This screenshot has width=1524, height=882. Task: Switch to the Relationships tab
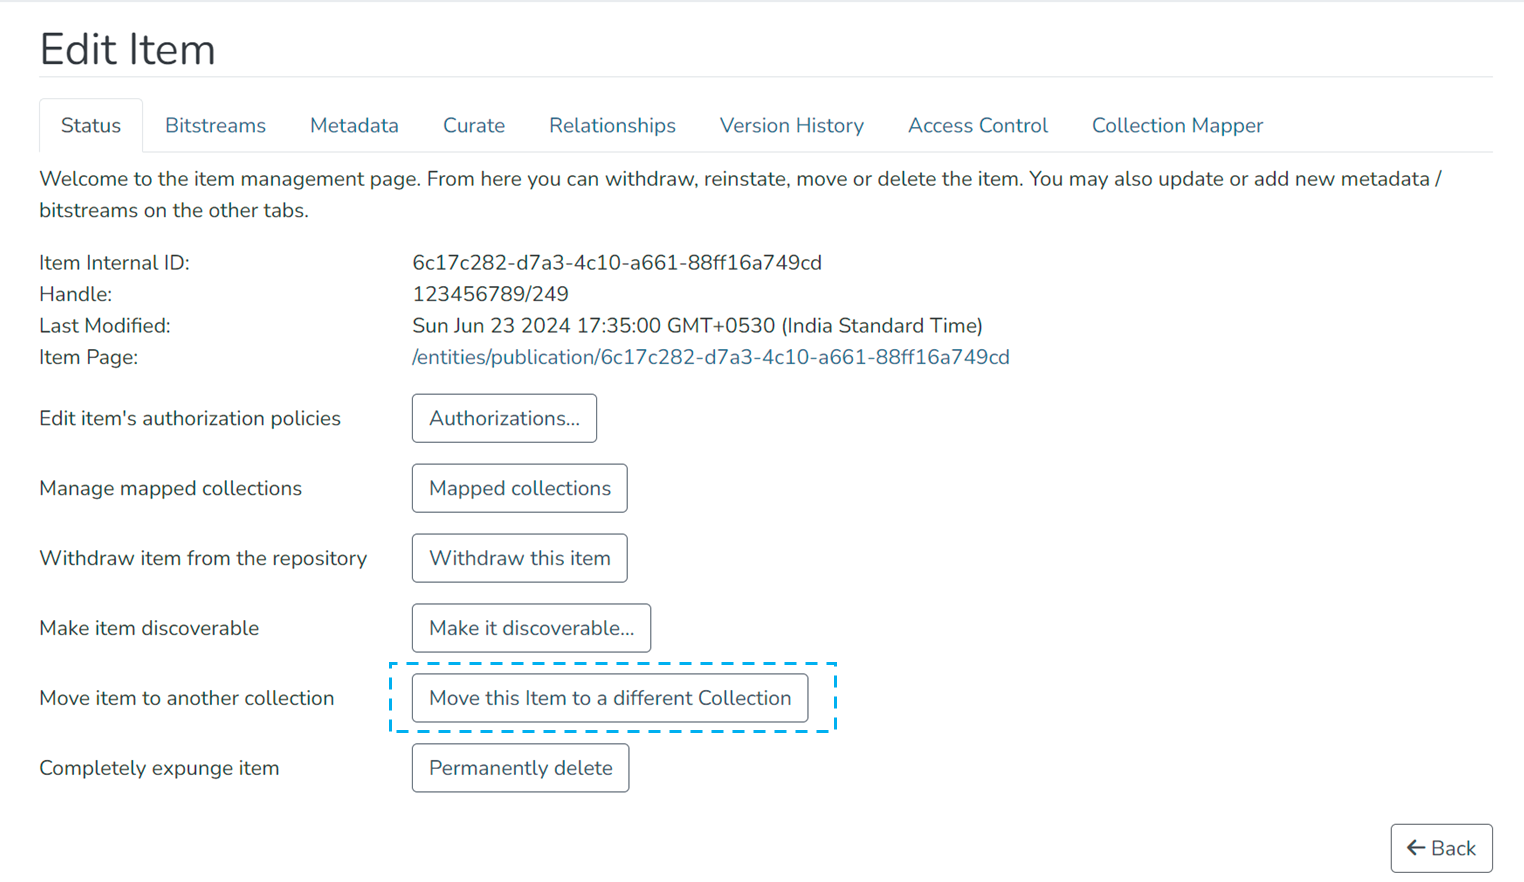pyautogui.click(x=611, y=125)
